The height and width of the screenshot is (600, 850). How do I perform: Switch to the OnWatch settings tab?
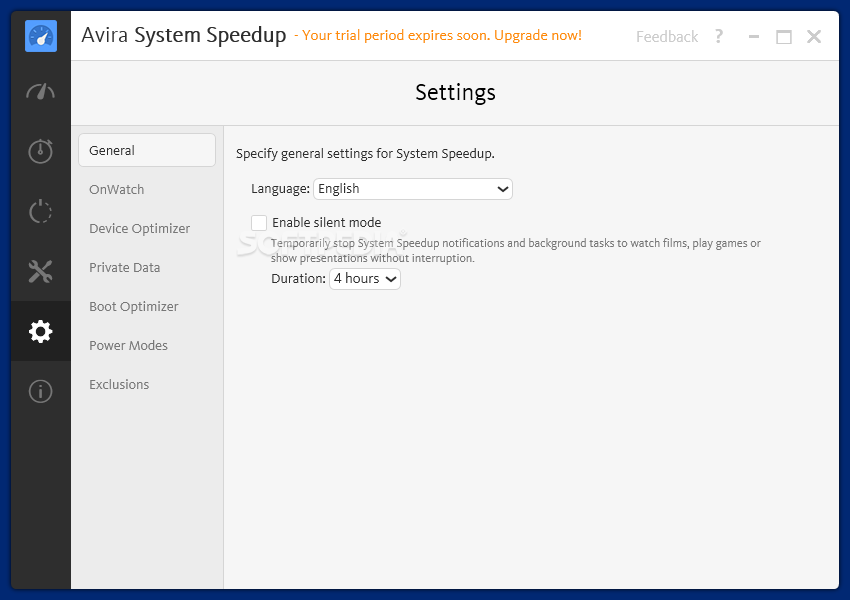117,189
